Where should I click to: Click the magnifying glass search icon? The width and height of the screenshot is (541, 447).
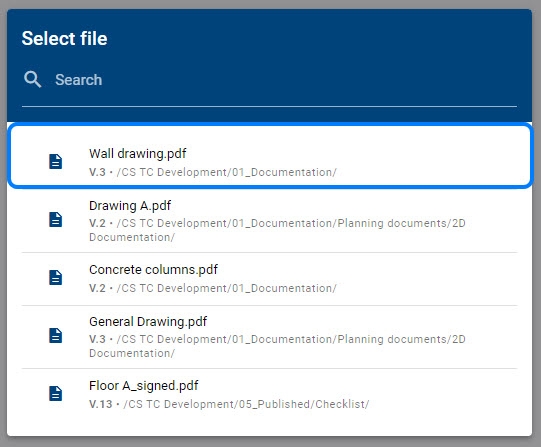pyautogui.click(x=33, y=79)
